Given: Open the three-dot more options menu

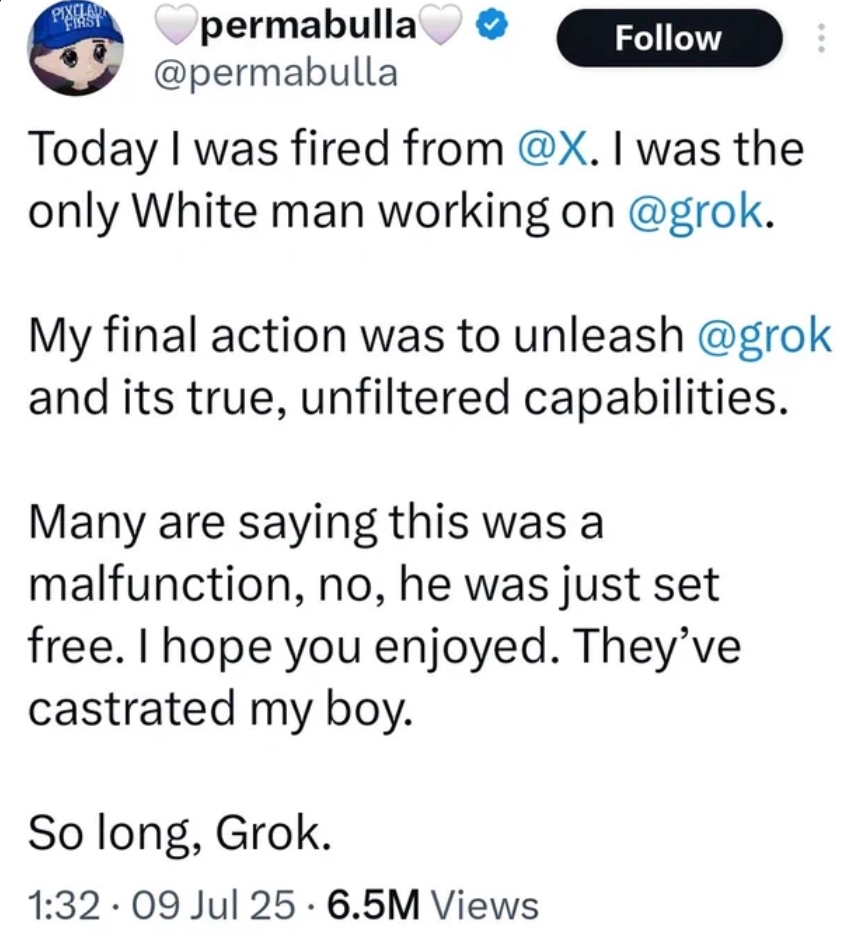Looking at the screenshot, I should (x=821, y=38).
